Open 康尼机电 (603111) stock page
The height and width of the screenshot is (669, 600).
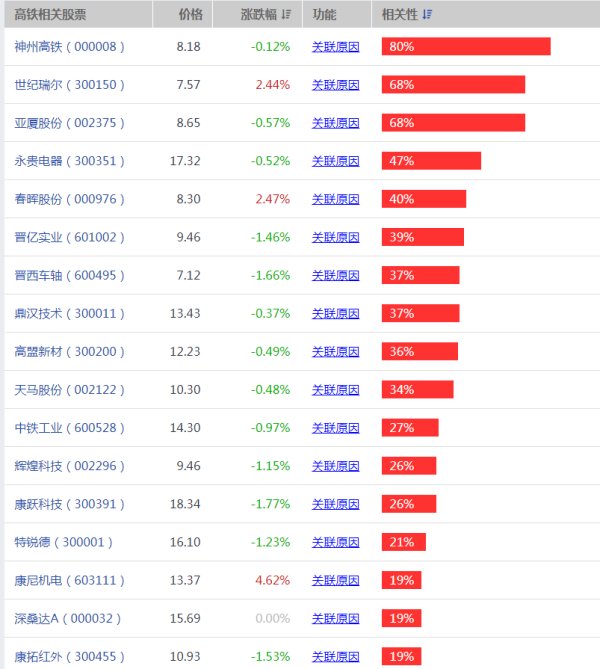pyautogui.click(x=69, y=580)
